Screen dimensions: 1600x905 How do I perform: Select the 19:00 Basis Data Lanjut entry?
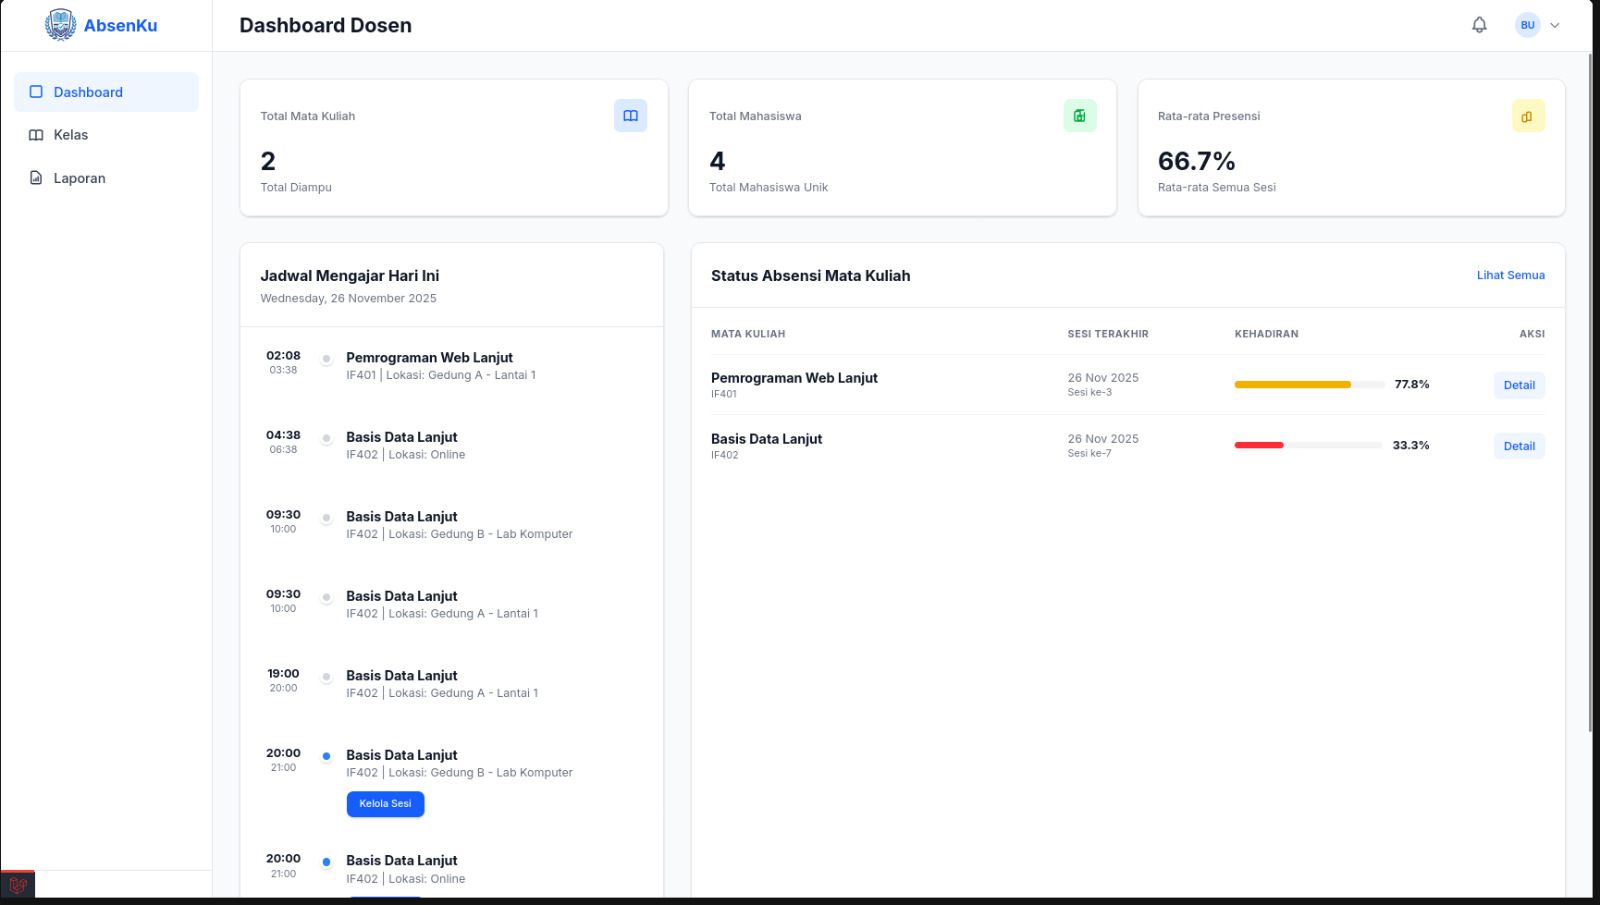(x=452, y=684)
